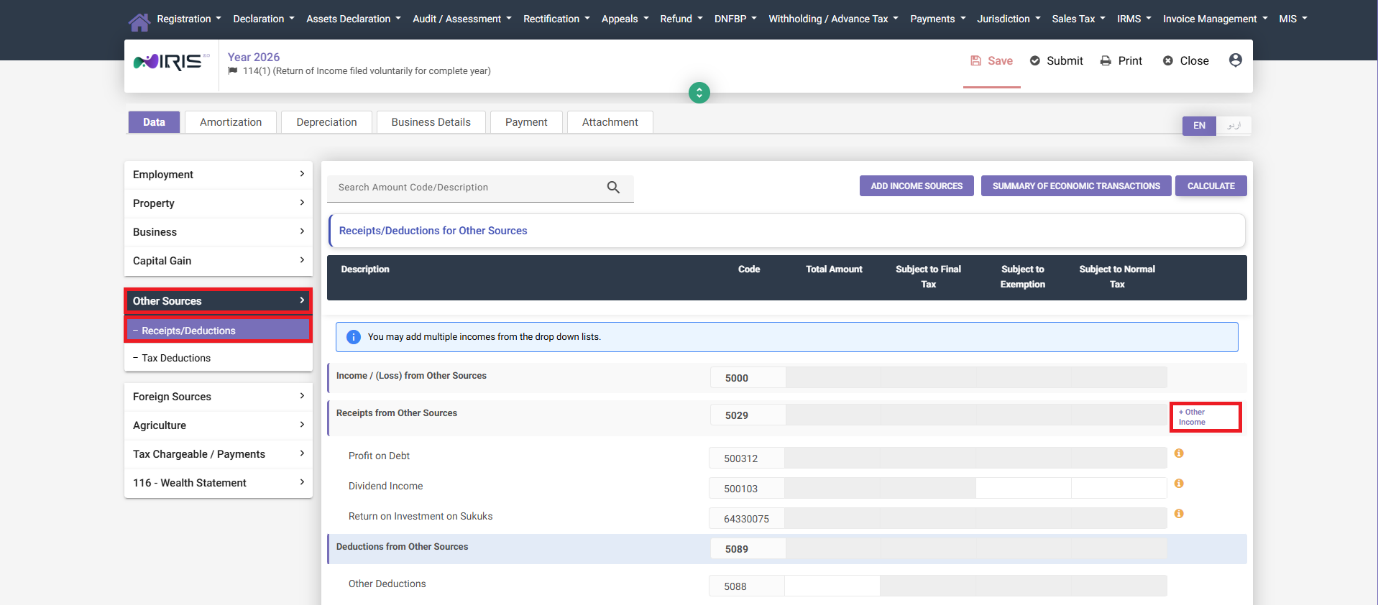The height and width of the screenshot is (605, 1378).
Task: Print the return
Action: click(x=1121, y=61)
